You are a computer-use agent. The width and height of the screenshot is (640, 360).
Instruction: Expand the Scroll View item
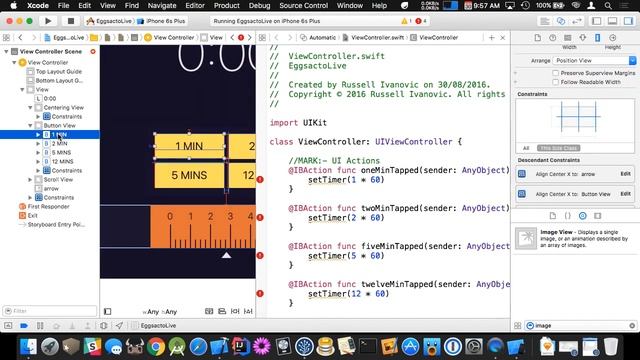[30, 180]
